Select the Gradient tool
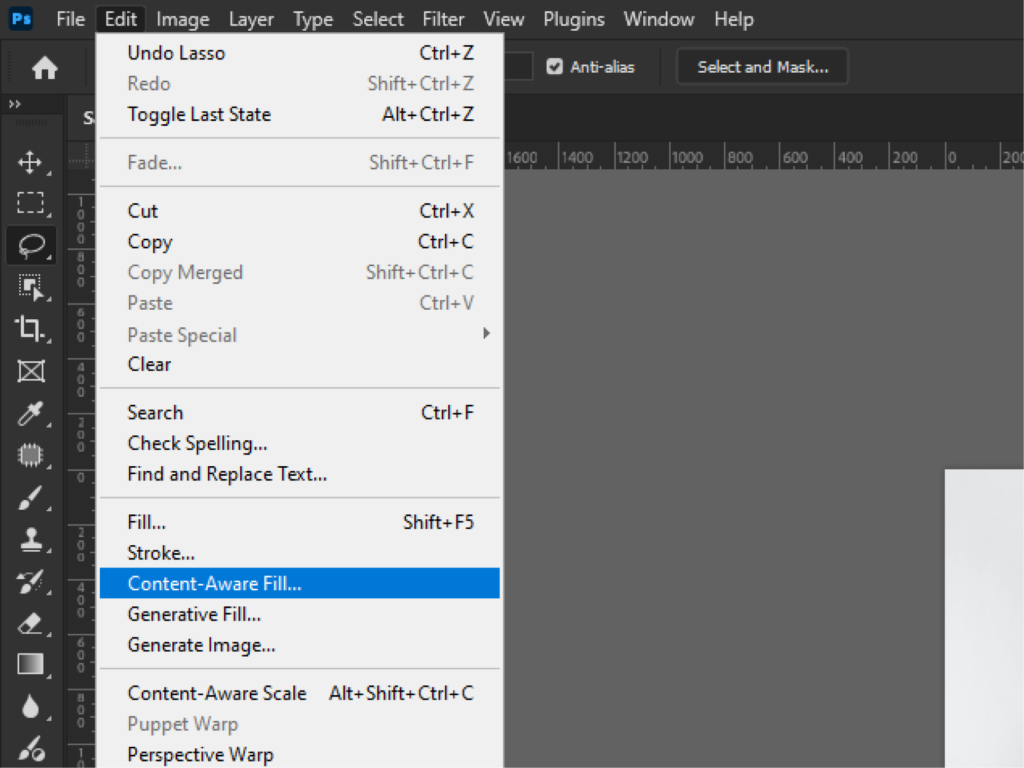This screenshot has height=768, width=1024. coord(31,664)
